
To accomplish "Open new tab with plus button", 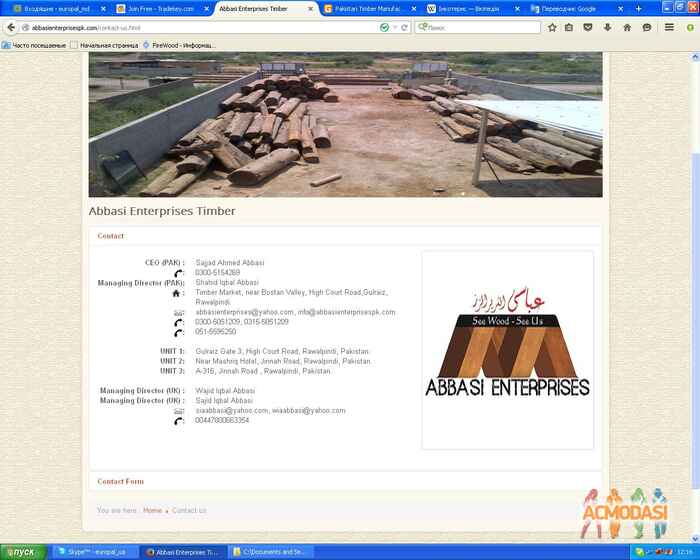I will 639,8.
